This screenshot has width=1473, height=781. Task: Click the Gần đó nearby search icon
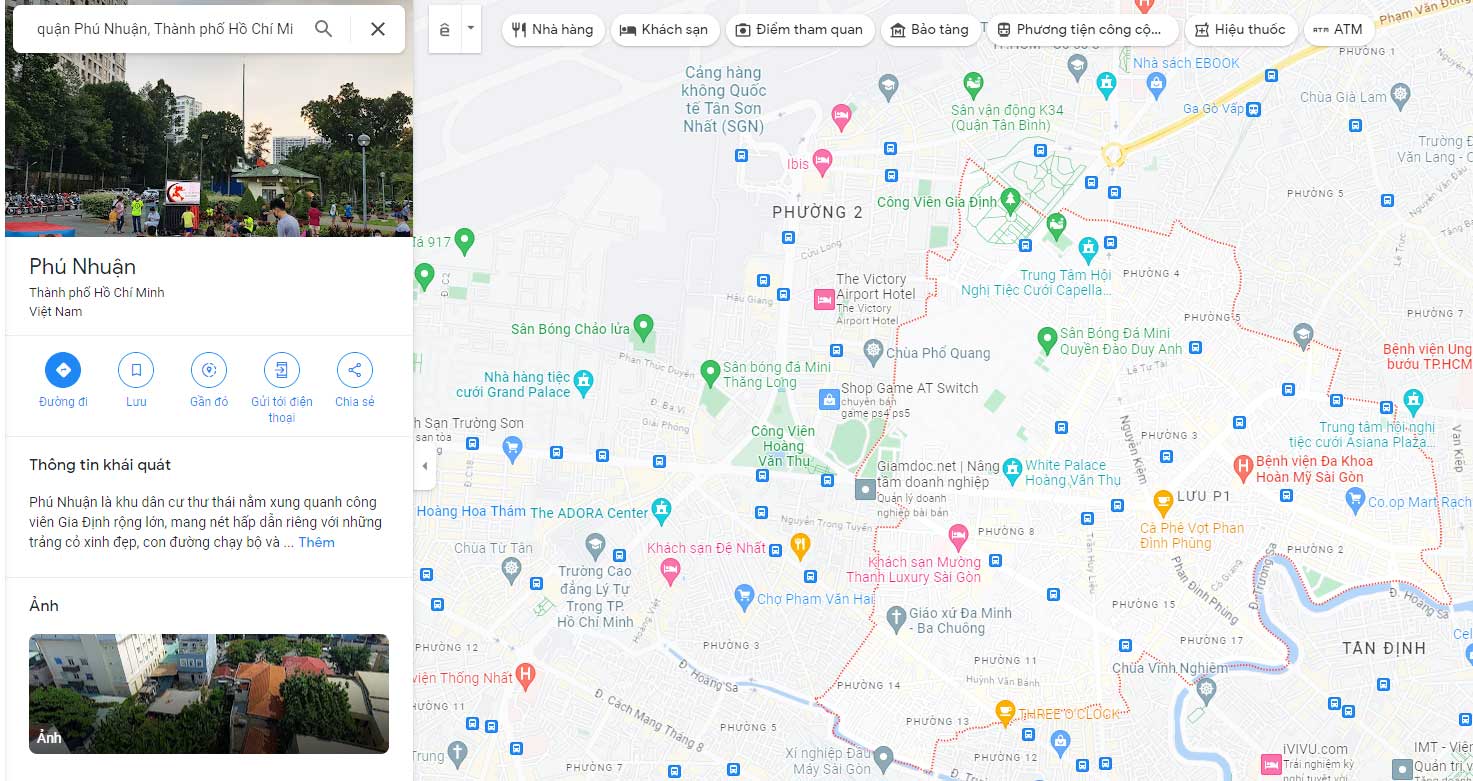tap(208, 370)
